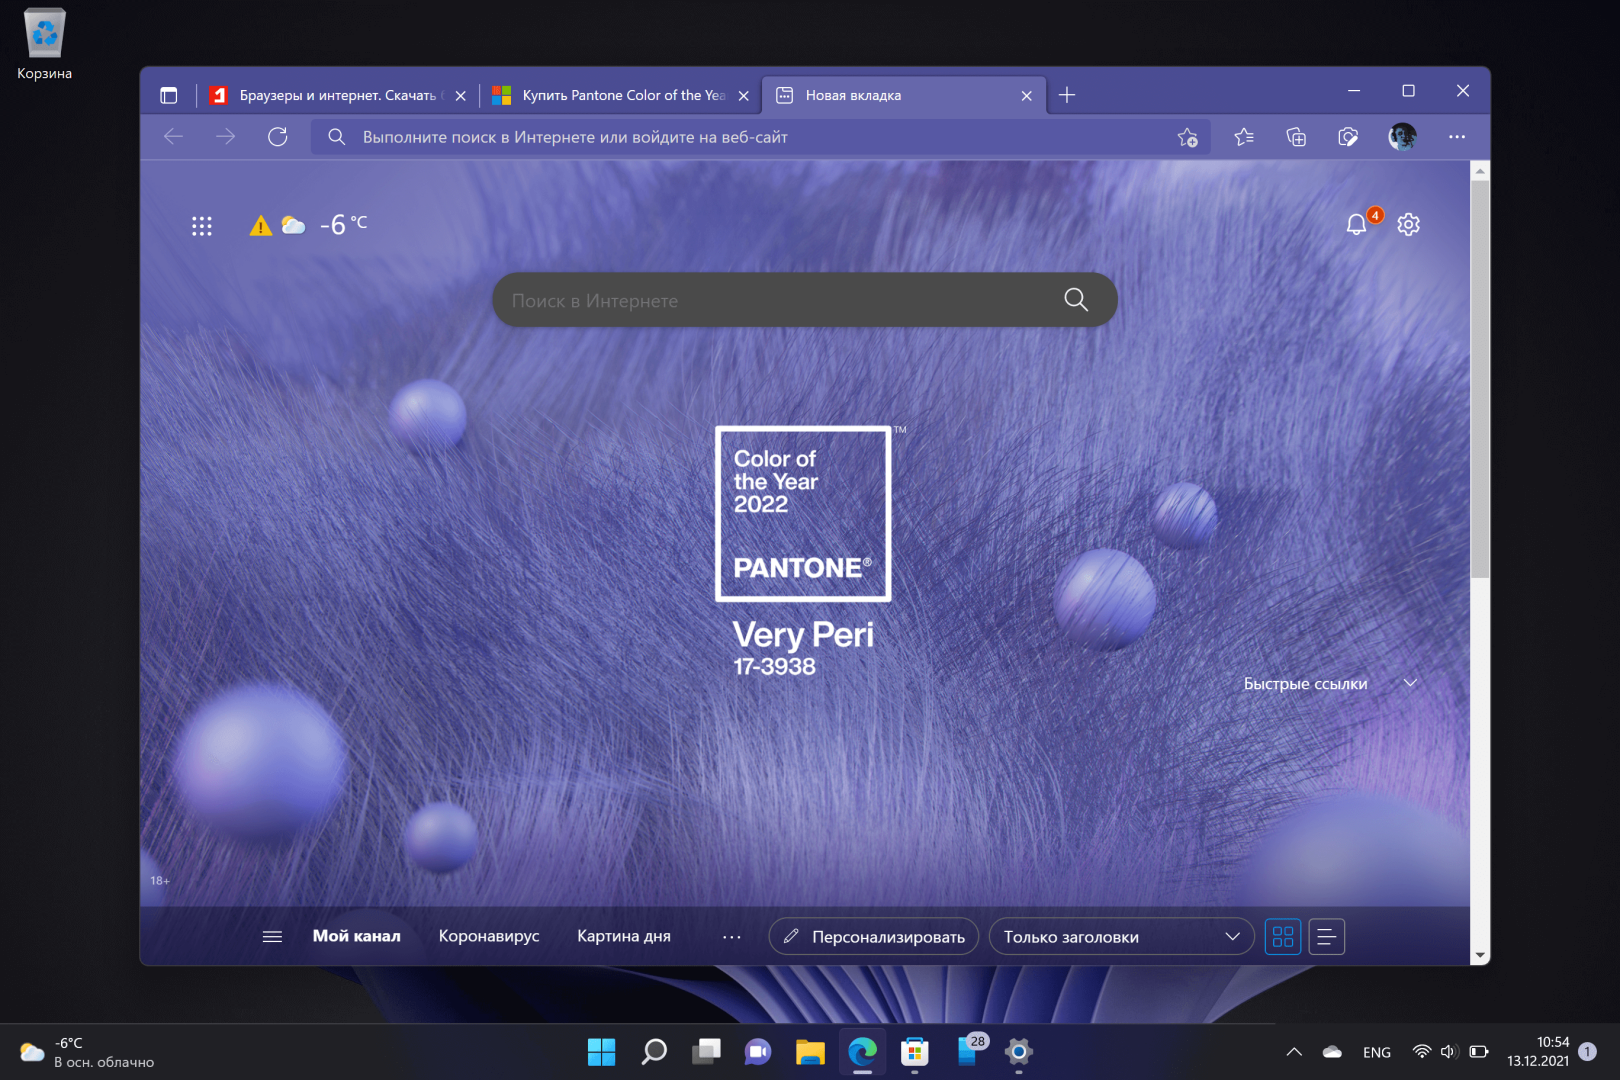Screen dimensions: 1620x1080
Task: Switch to Браузеры и интернет tab
Action: (336, 95)
